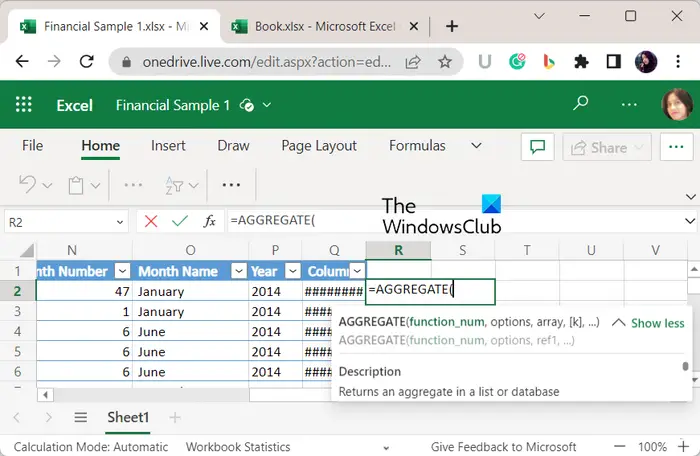Open the Office app launcher grid
This screenshot has height=456, width=700.
24,105
